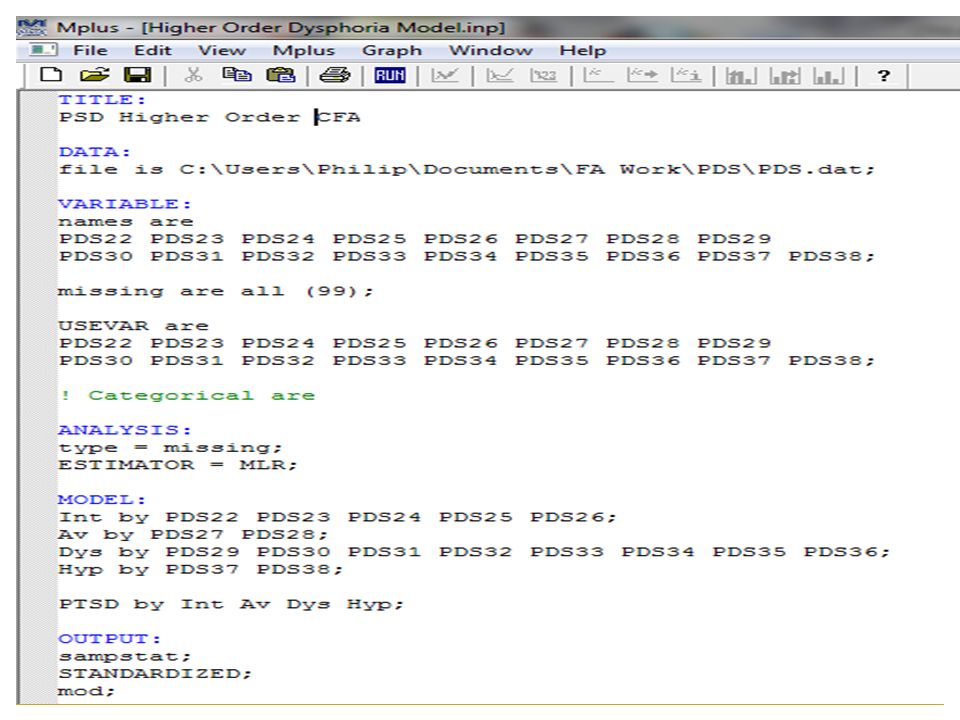Click the 'Int by PDS22' model line
This screenshot has width=960, height=720.
337,517
